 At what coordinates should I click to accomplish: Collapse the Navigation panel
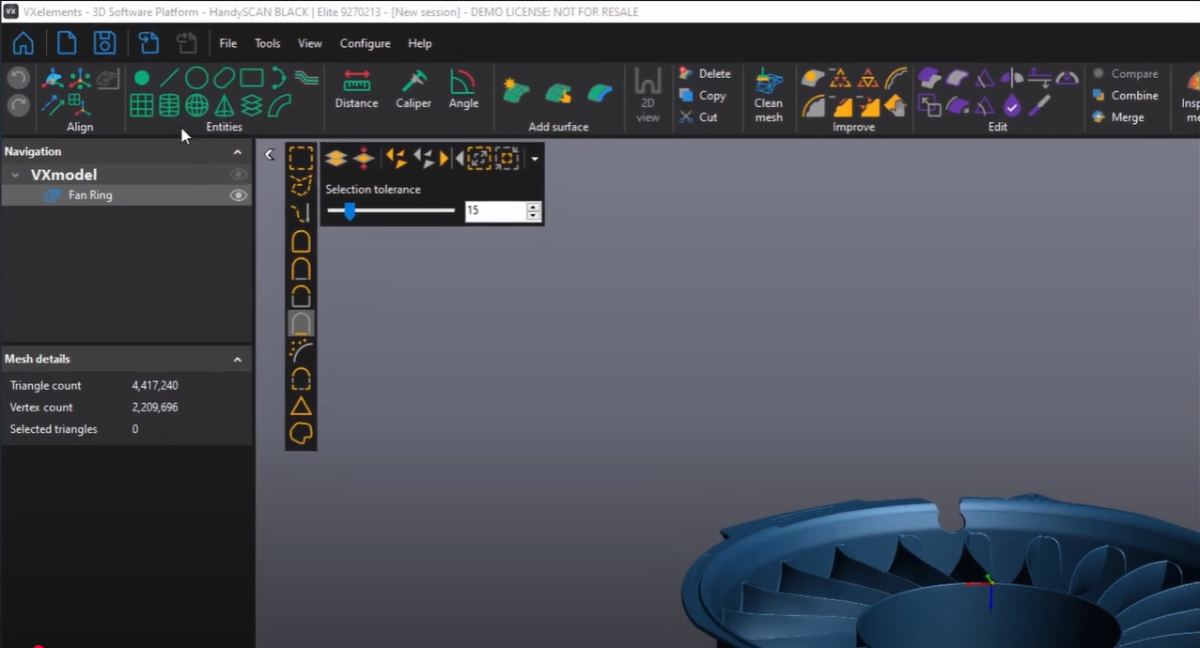(x=238, y=151)
